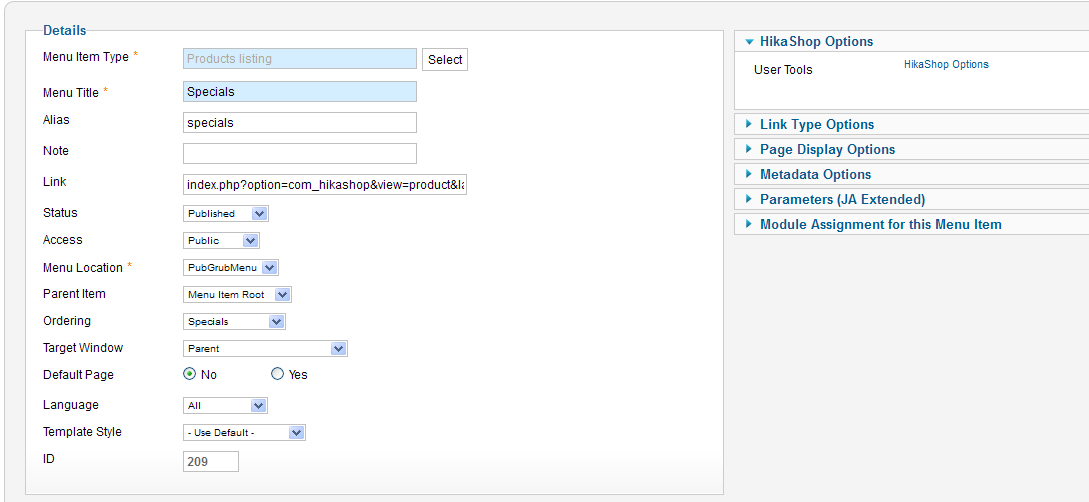Open the Ordering dropdown

click(x=235, y=322)
